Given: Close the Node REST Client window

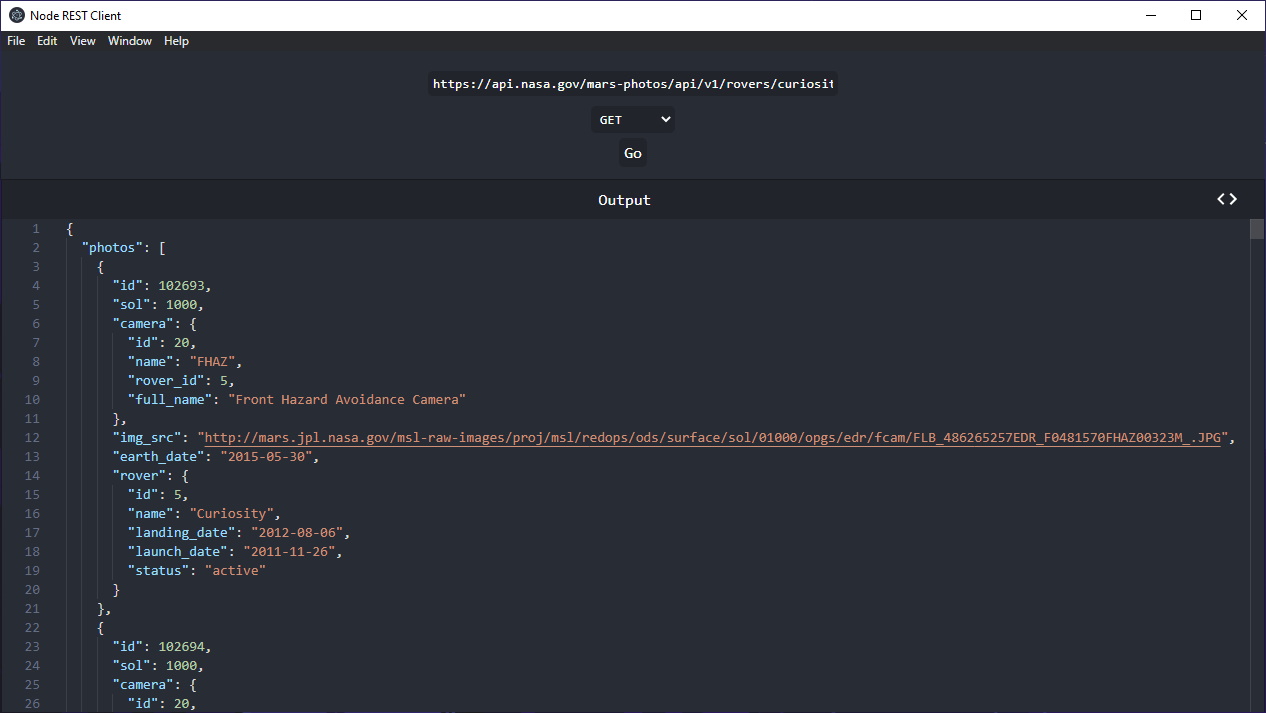Looking at the screenshot, I should (1242, 15).
